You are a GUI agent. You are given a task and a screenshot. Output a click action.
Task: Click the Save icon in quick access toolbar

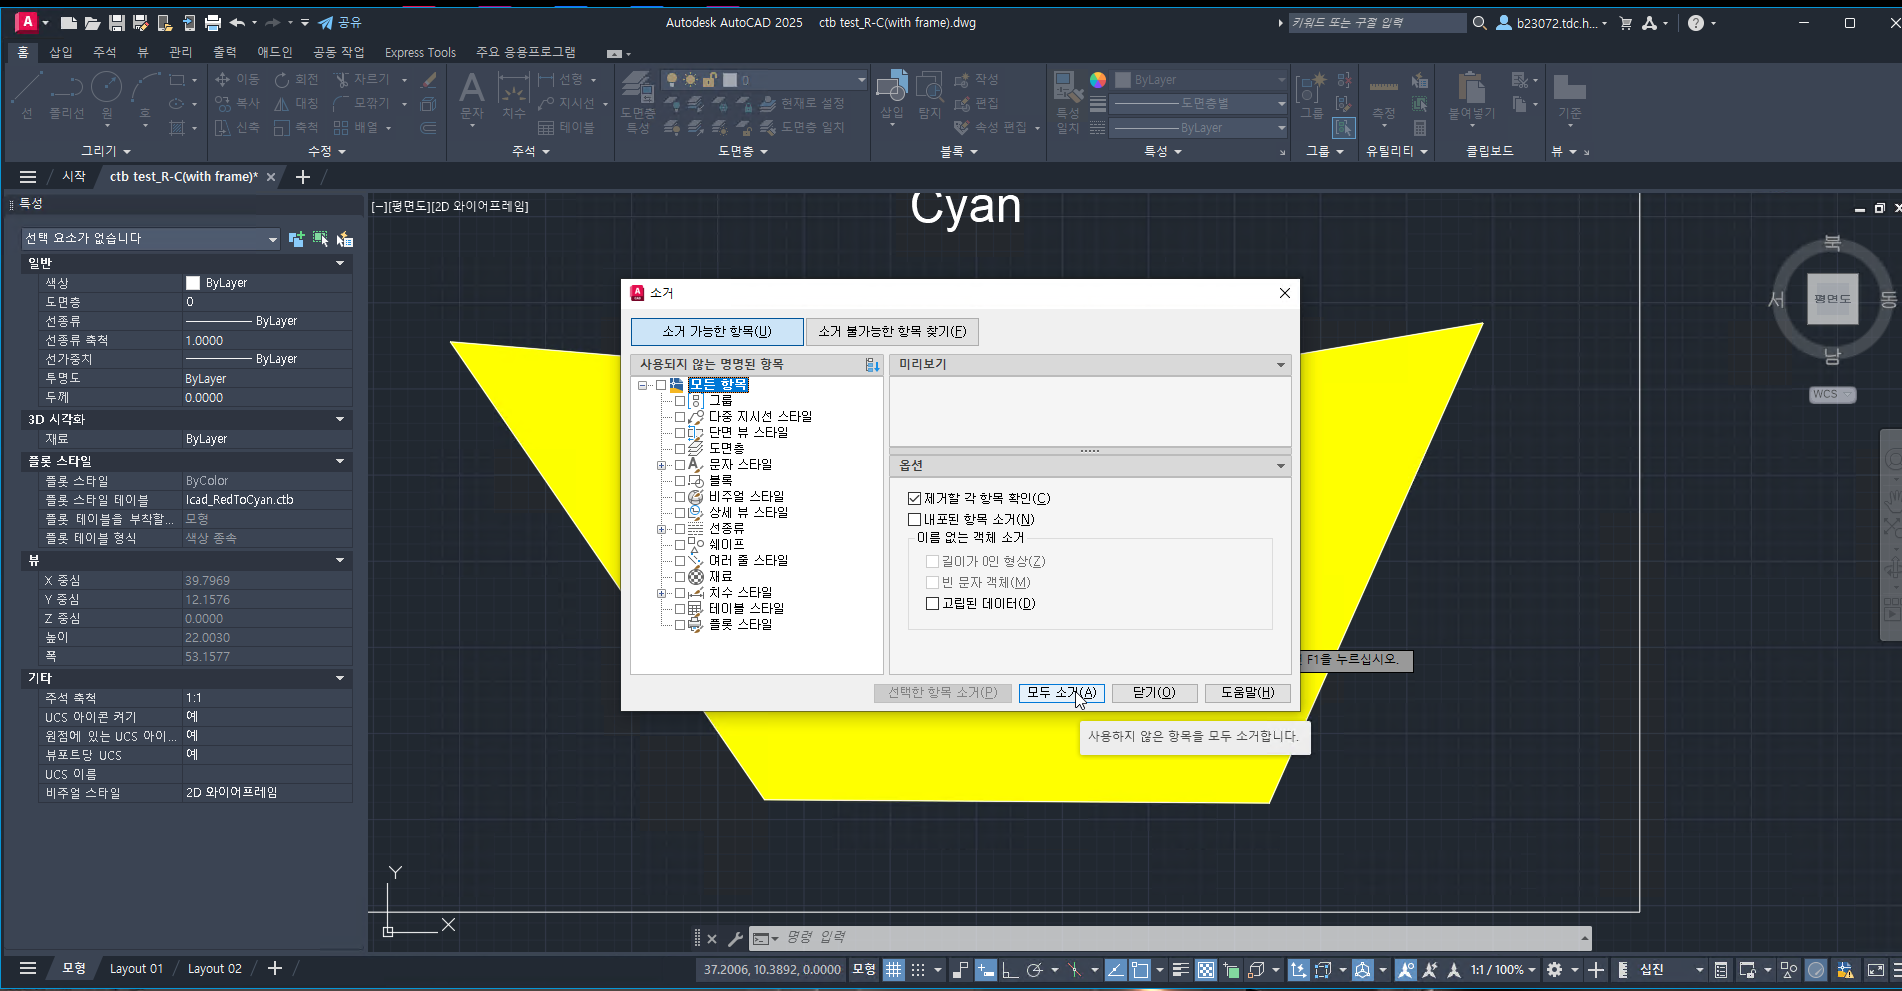click(x=117, y=22)
